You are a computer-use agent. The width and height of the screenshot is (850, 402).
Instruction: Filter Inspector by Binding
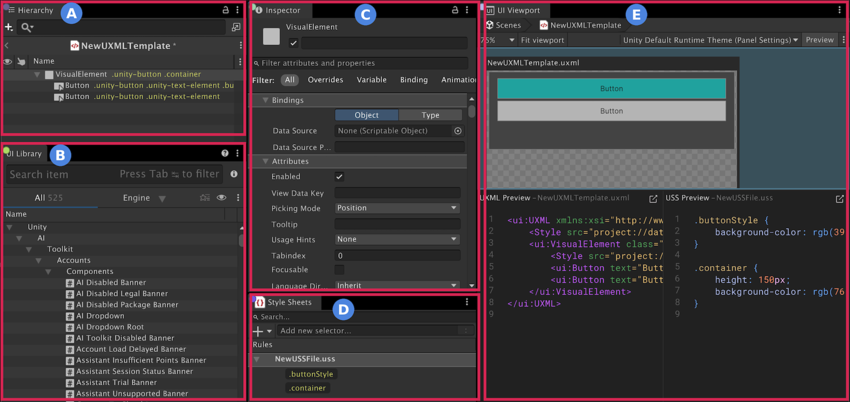coord(414,80)
